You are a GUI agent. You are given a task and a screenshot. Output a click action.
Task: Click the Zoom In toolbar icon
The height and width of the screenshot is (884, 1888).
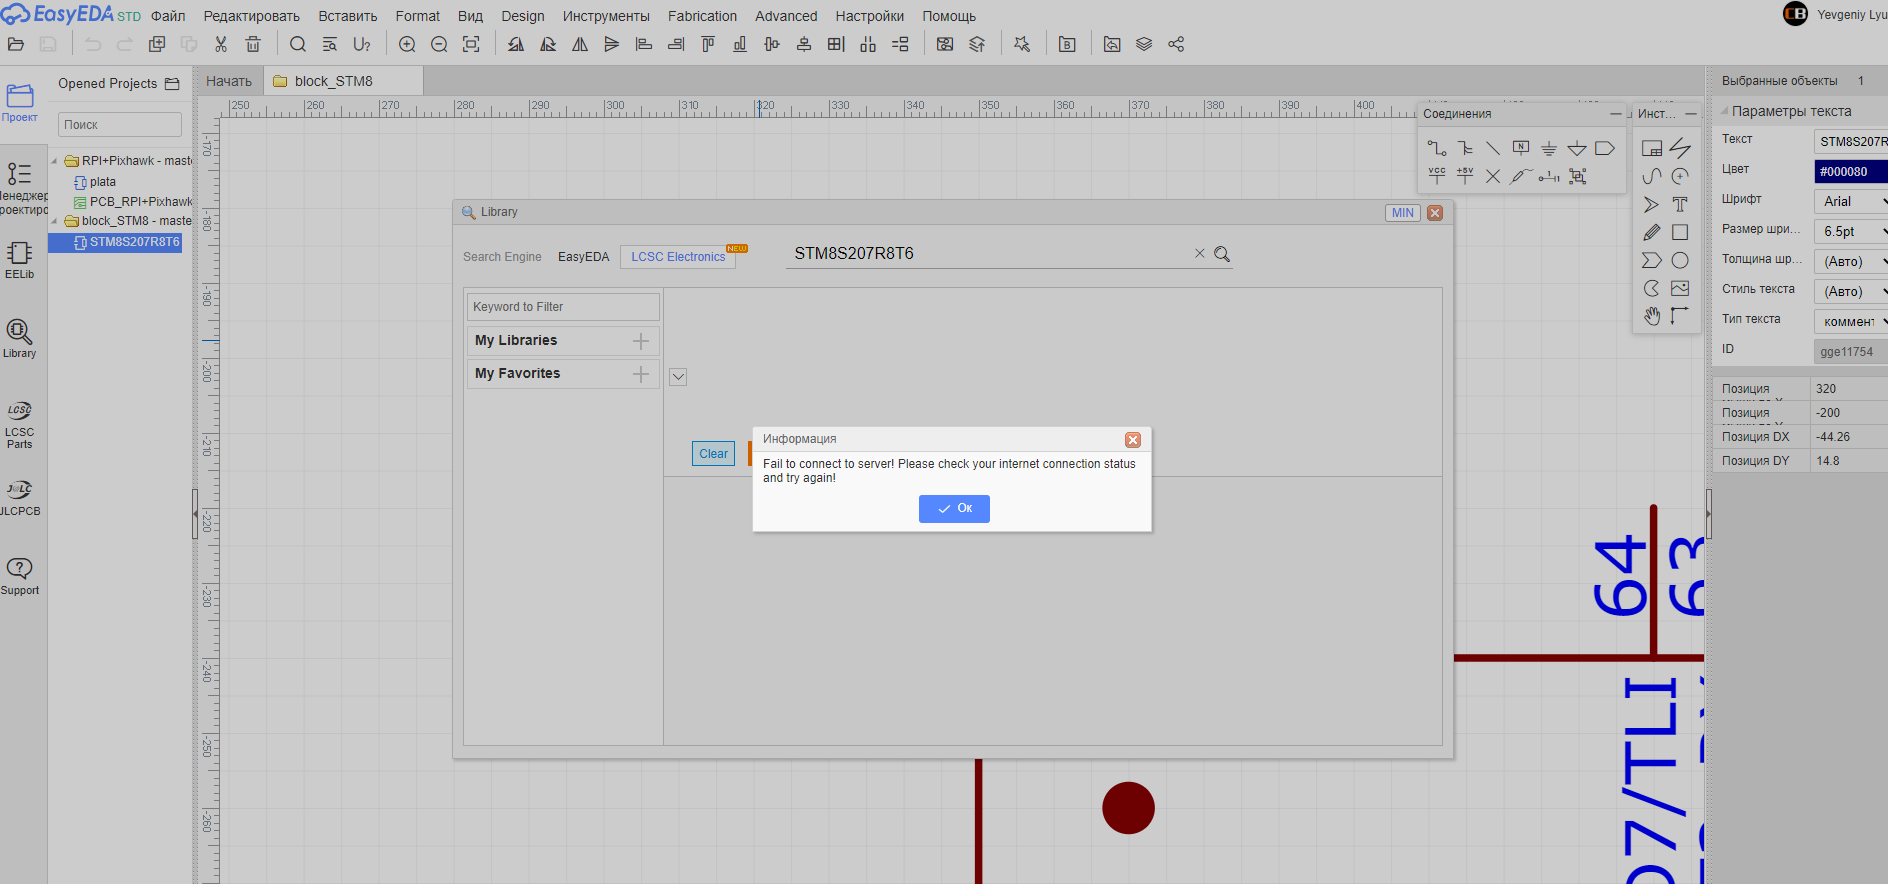[x=407, y=44]
